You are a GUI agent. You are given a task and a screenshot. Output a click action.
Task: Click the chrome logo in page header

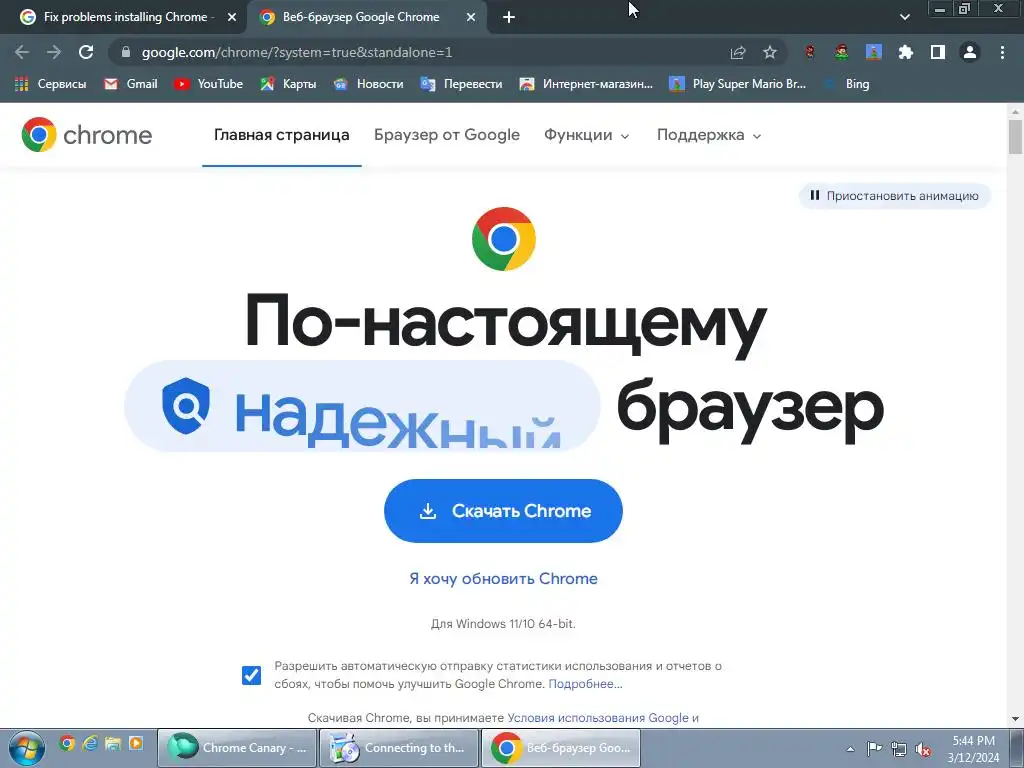pos(86,135)
